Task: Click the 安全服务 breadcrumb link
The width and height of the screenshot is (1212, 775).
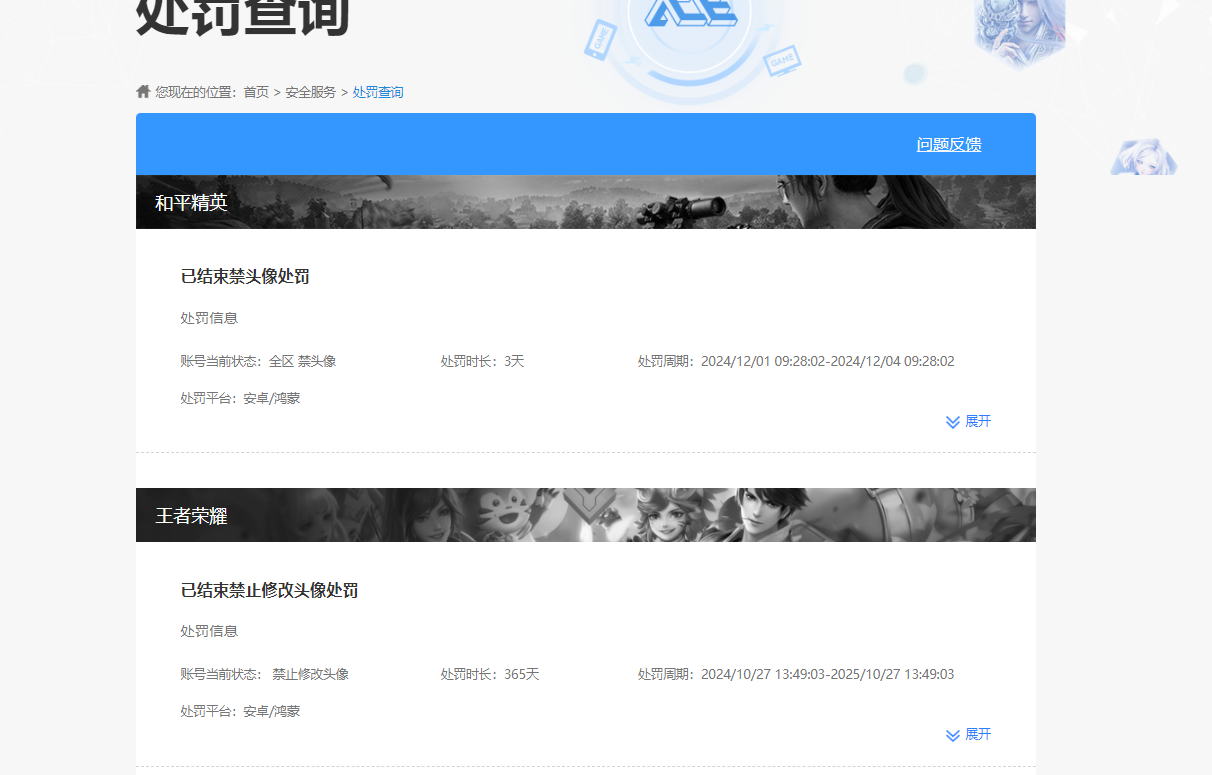Action: tap(309, 91)
